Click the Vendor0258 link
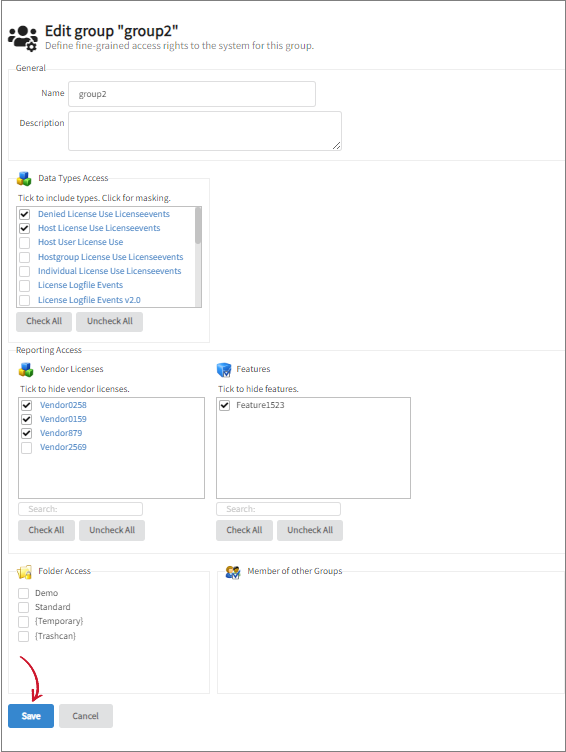This screenshot has height=752, width=566. (x=63, y=405)
